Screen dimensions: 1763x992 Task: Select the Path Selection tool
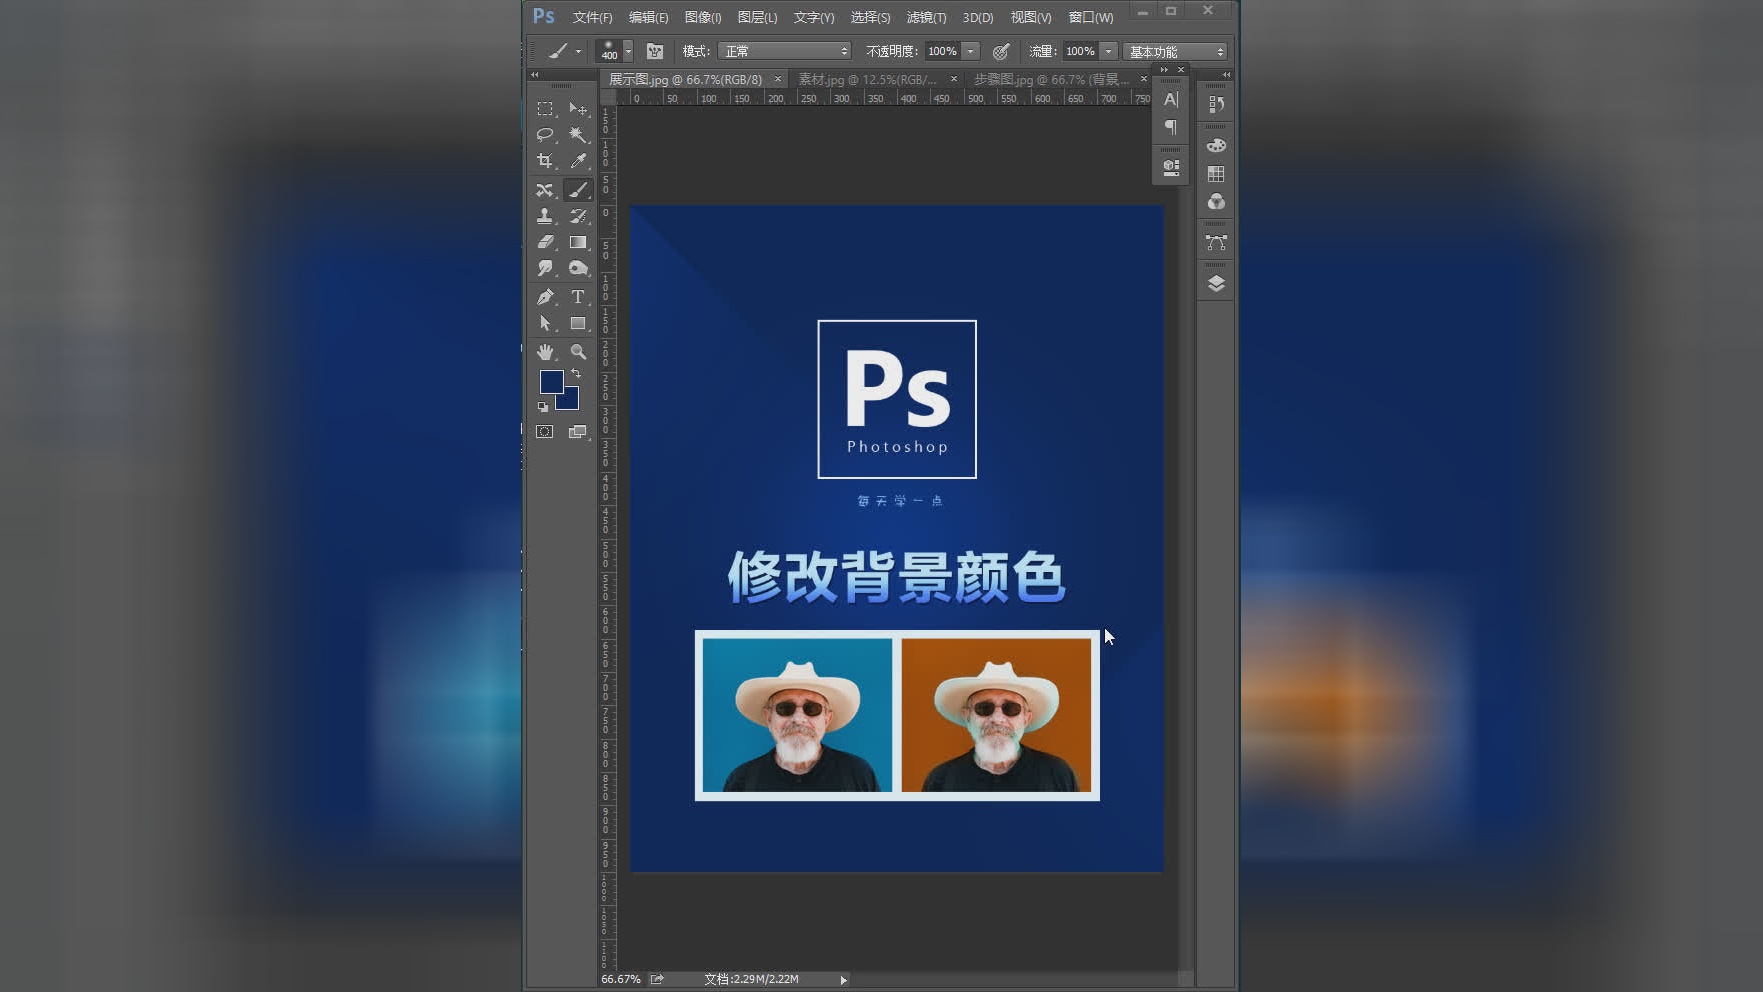pos(545,322)
